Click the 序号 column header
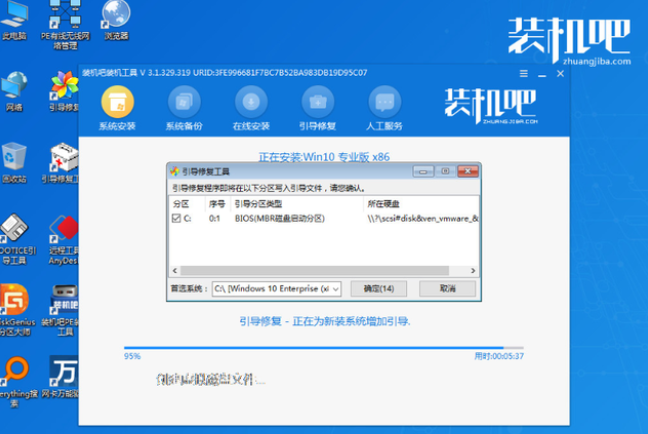Viewport: 648px width, 434px height. point(218,204)
